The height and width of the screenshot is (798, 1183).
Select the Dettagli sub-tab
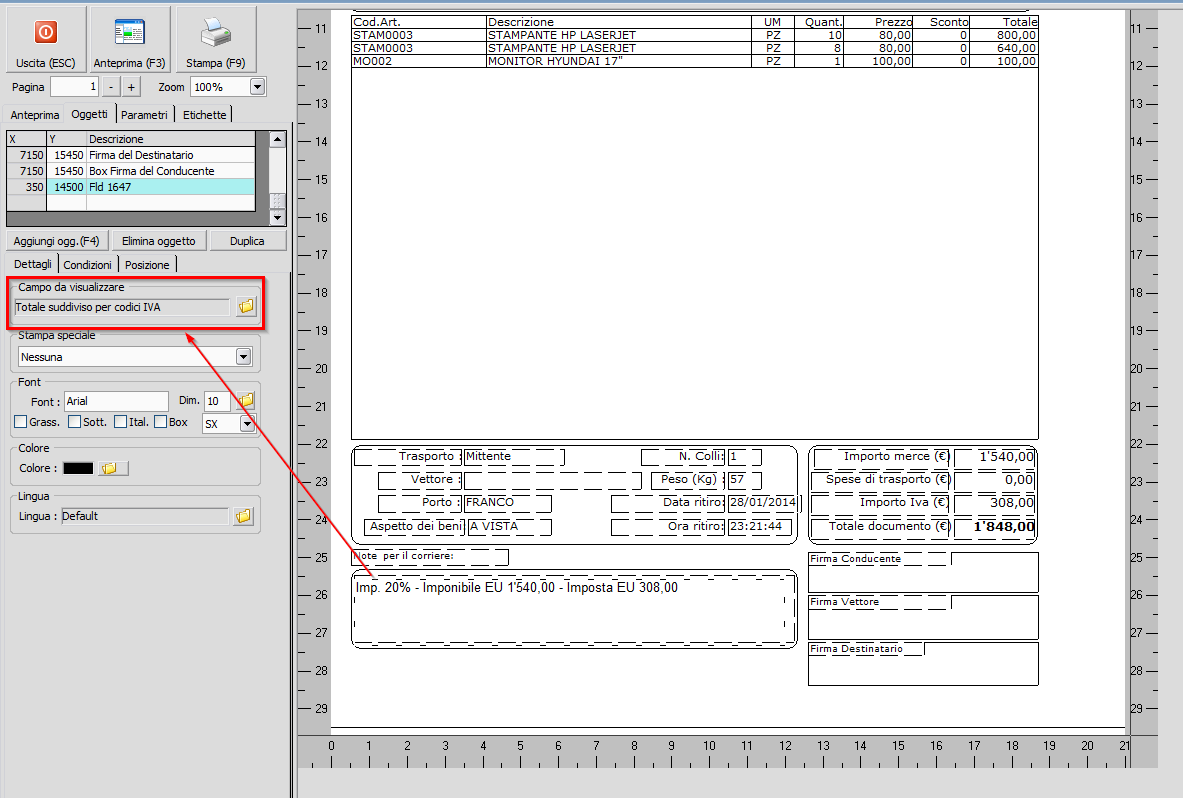[x=32, y=264]
